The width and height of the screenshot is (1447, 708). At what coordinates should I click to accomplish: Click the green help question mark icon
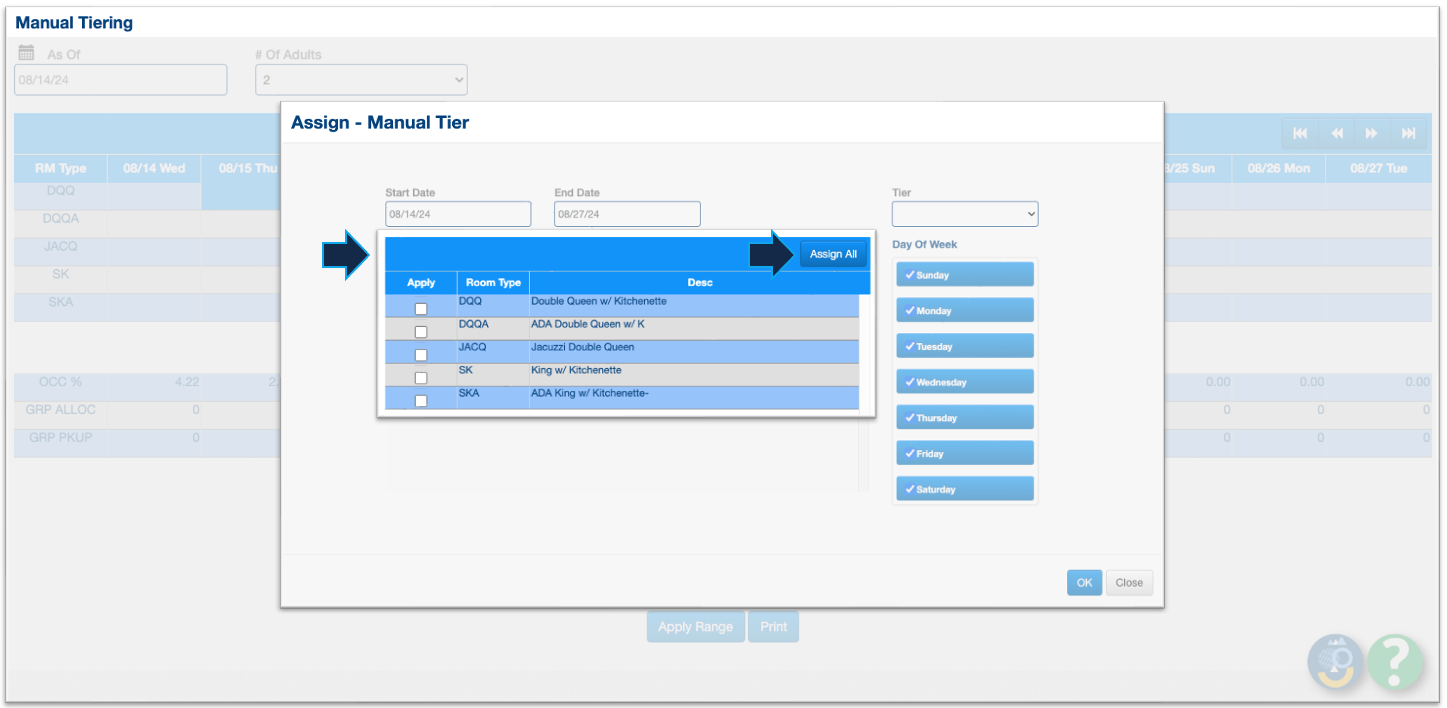coord(1396,662)
